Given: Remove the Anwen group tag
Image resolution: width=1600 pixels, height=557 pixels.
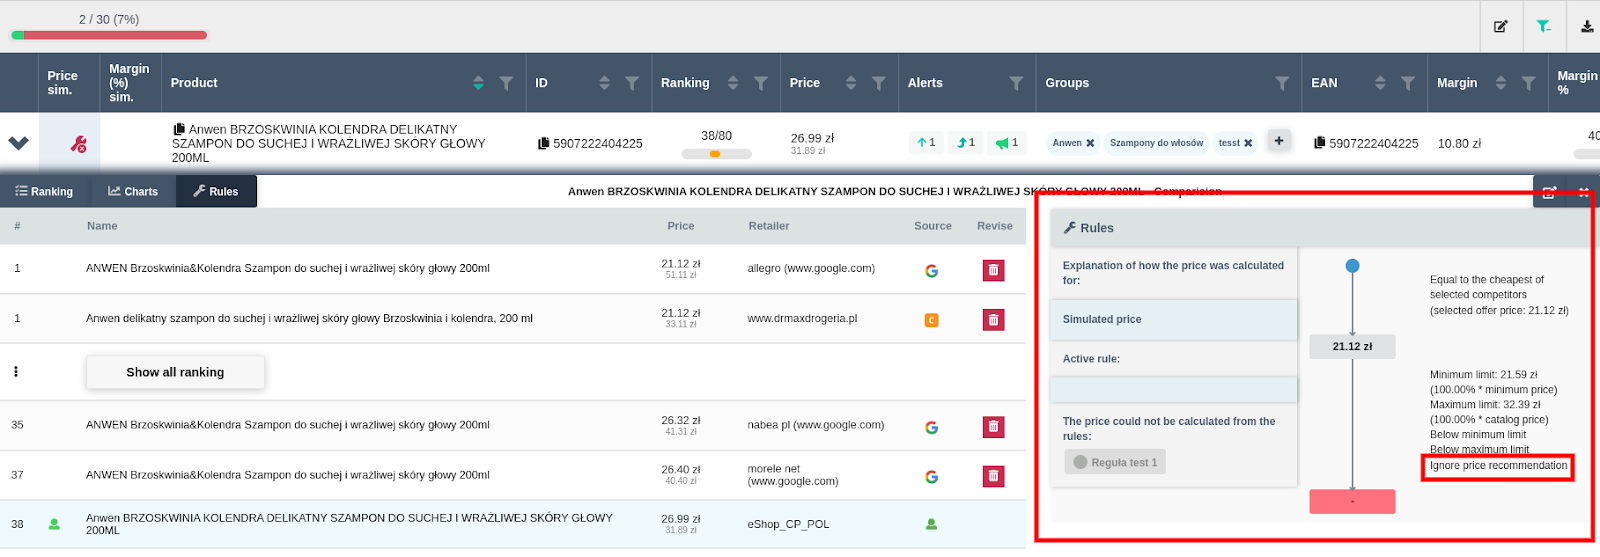Looking at the screenshot, I should (x=1090, y=143).
